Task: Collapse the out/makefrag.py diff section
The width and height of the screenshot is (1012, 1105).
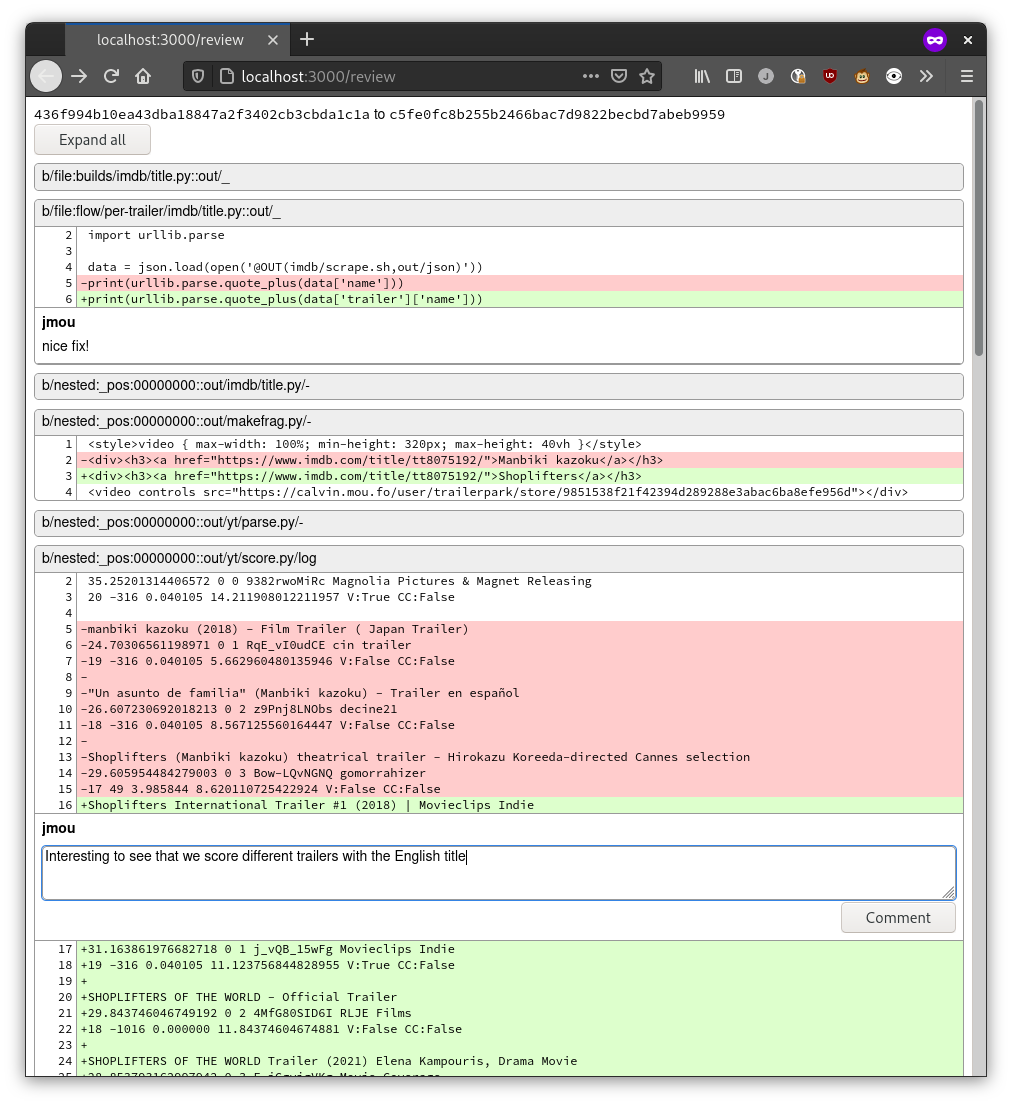Action: click(498, 422)
